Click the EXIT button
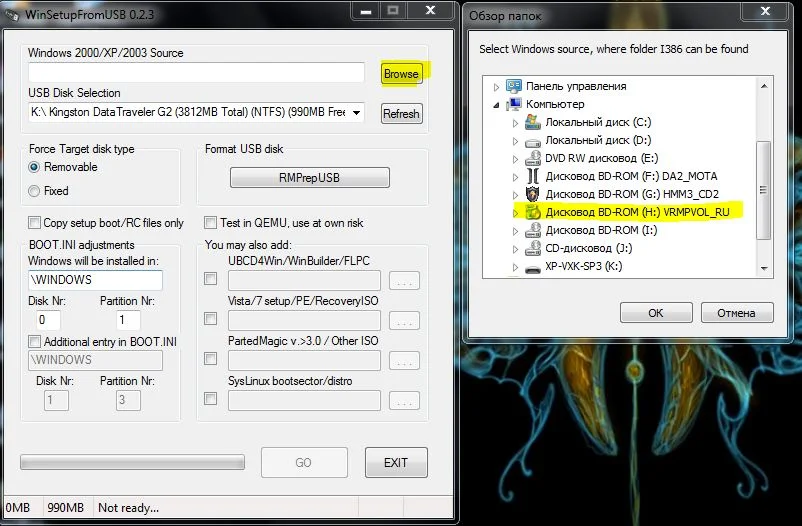The height and width of the screenshot is (526, 802). (396, 463)
